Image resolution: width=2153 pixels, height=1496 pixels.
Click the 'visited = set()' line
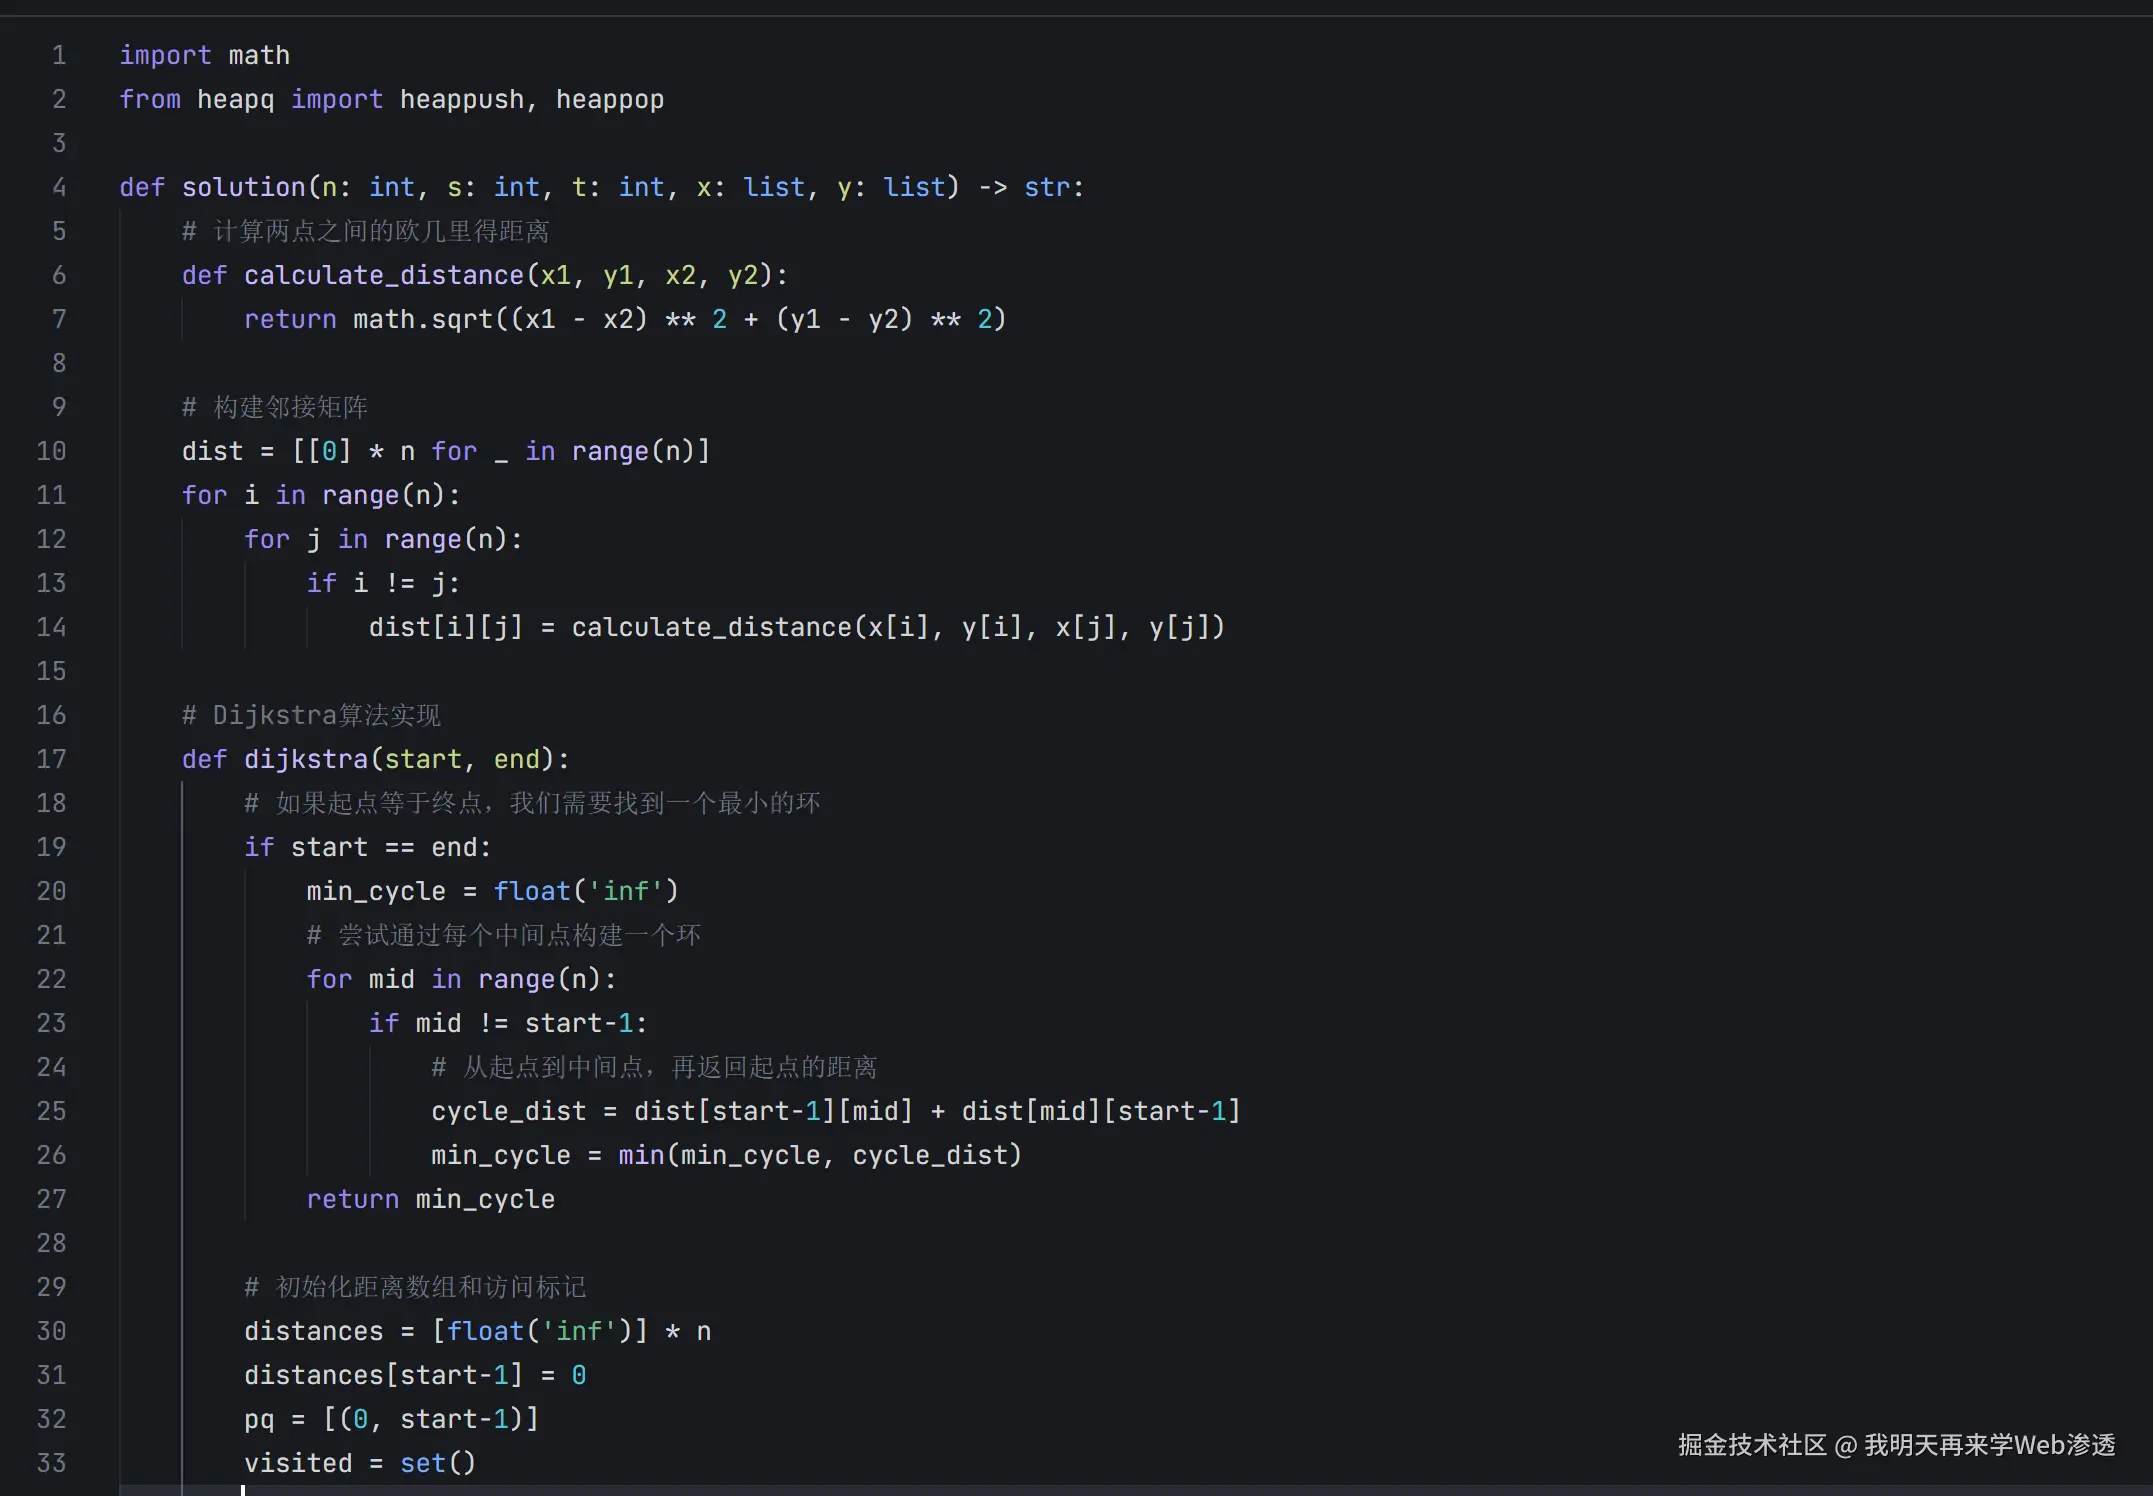(359, 1463)
